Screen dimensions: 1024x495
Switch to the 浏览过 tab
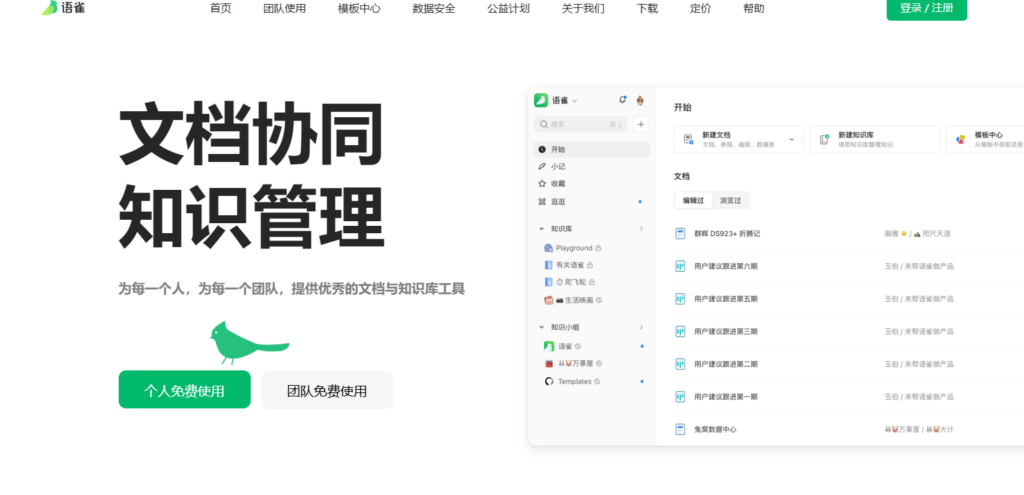pos(730,200)
